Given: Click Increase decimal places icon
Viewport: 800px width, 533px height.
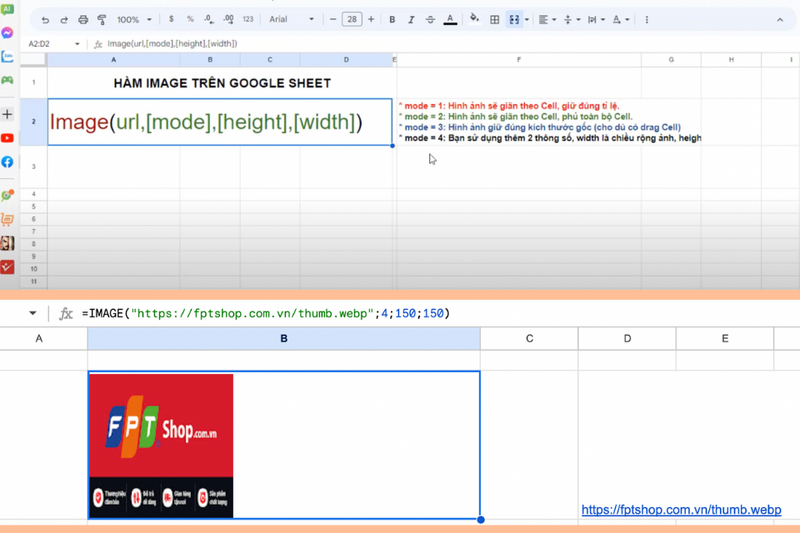Looking at the screenshot, I should point(229,19).
